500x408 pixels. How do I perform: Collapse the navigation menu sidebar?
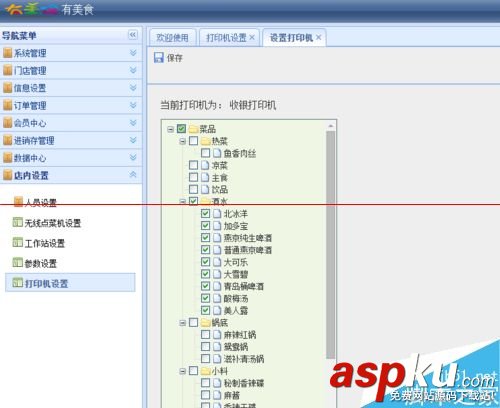[133, 35]
